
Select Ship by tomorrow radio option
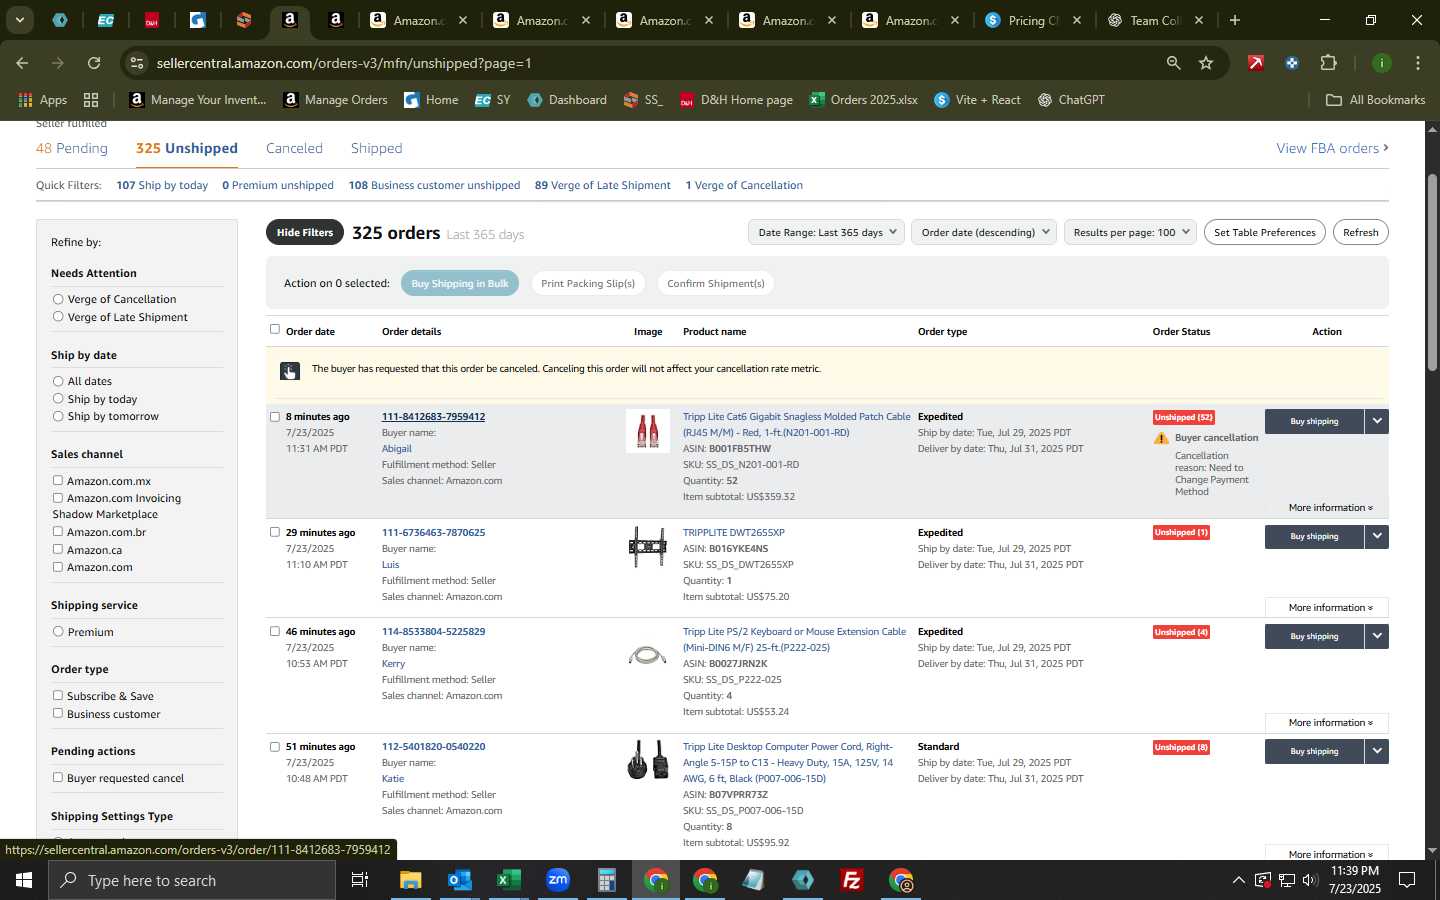coord(58,416)
